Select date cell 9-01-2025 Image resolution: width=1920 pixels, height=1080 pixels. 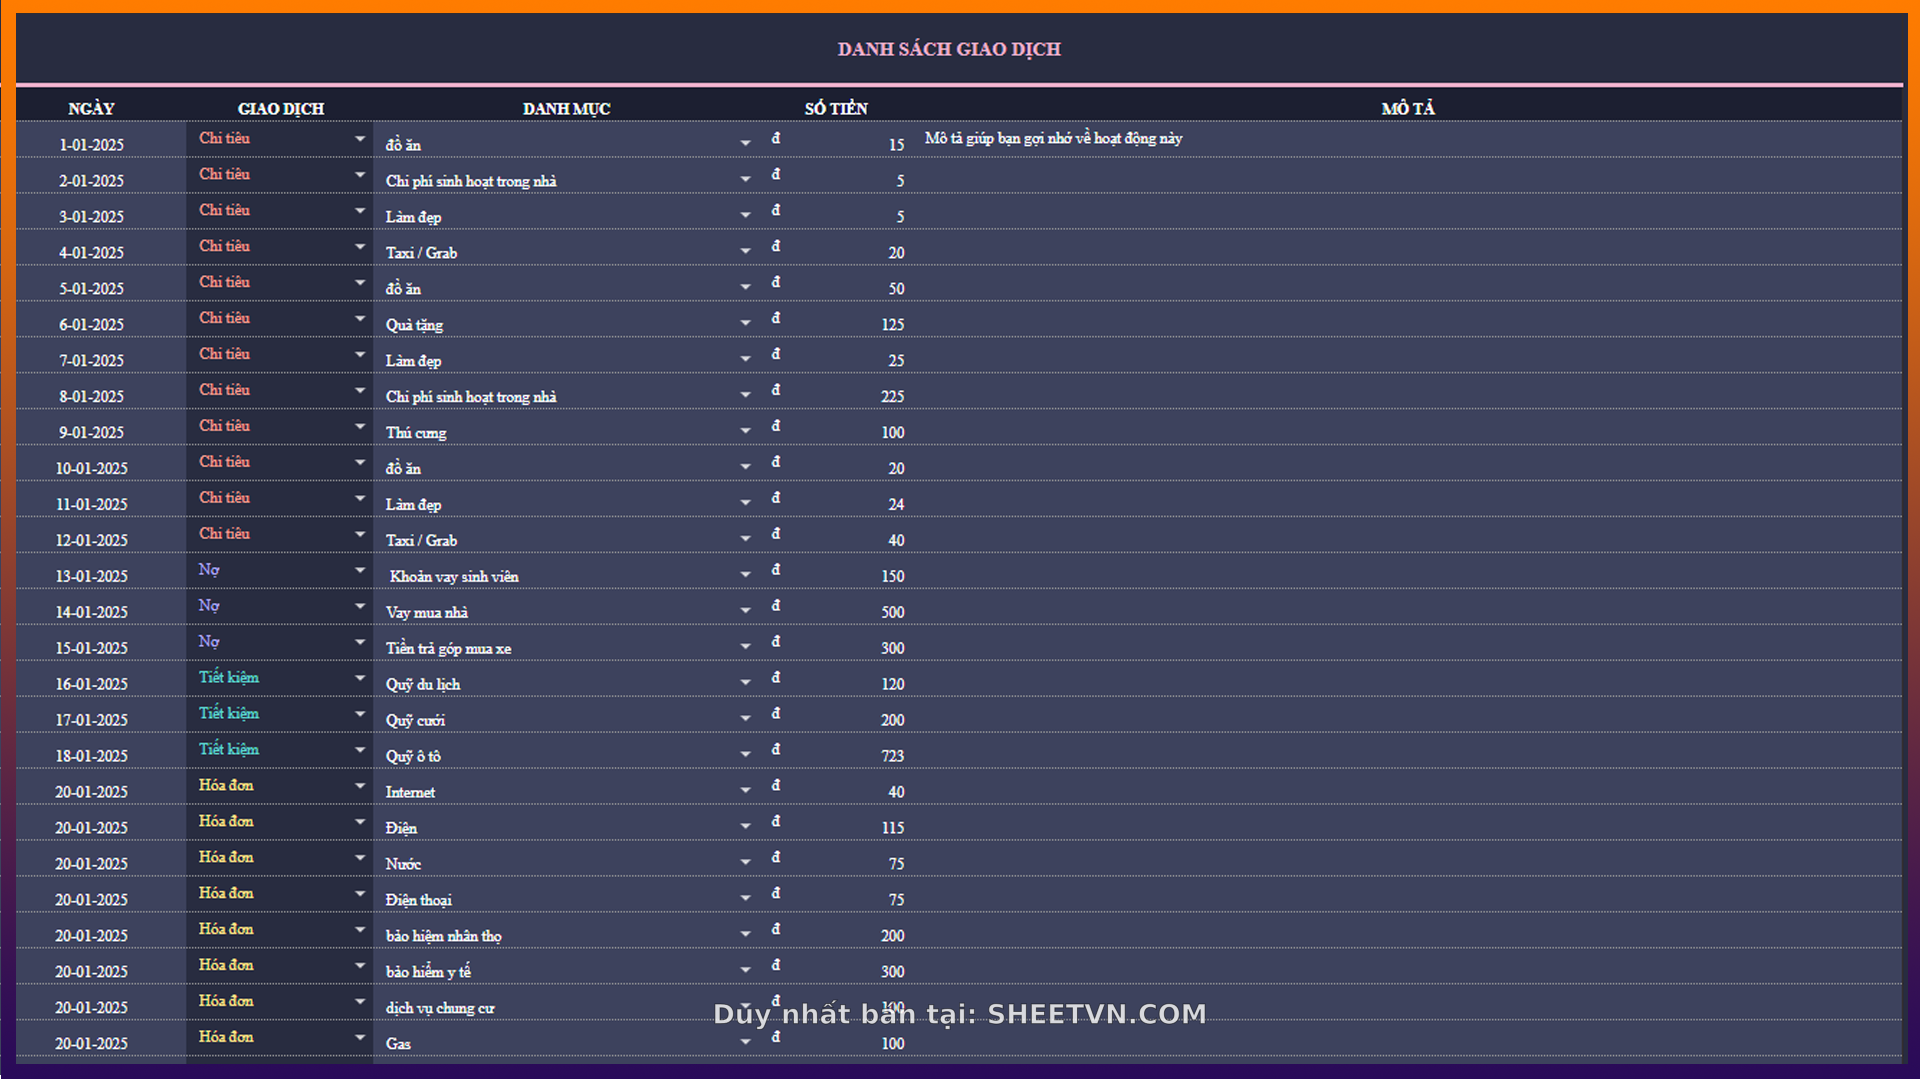pos(91,432)
